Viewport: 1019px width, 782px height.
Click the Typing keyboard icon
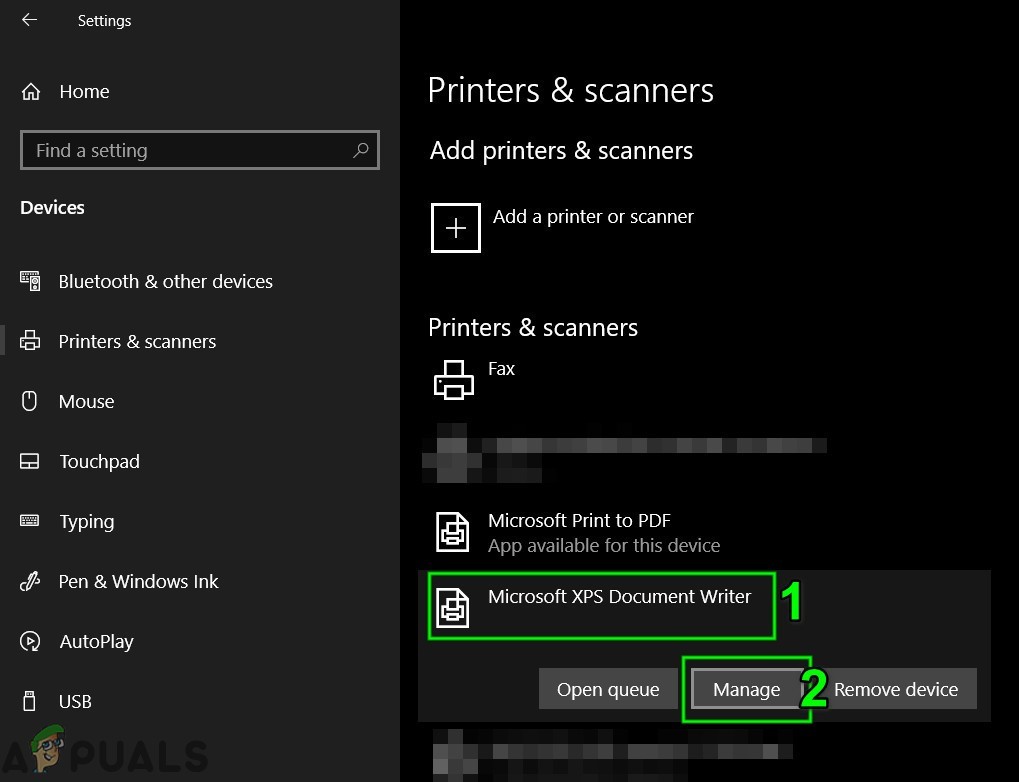pyautogui.click(x=30, y=521)
